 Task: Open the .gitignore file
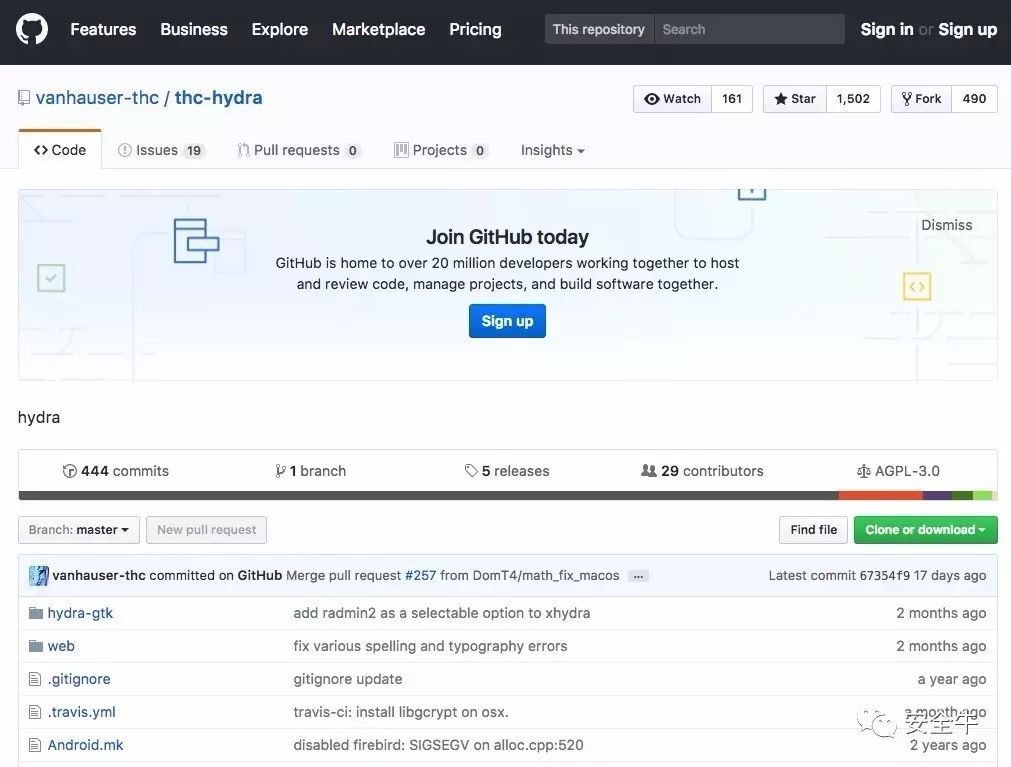coord(79,679)
